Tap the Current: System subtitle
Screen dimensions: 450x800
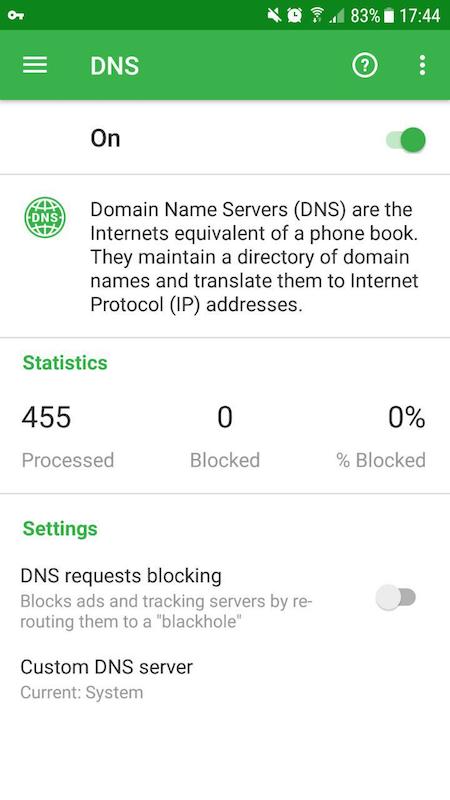82,693
